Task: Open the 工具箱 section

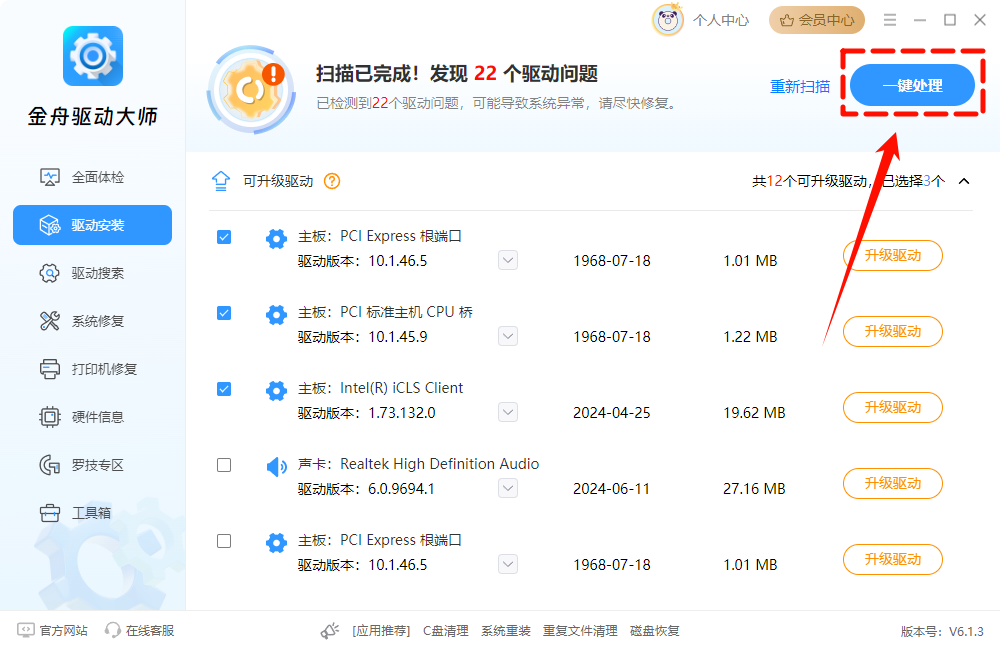Action: pos(92,513)
